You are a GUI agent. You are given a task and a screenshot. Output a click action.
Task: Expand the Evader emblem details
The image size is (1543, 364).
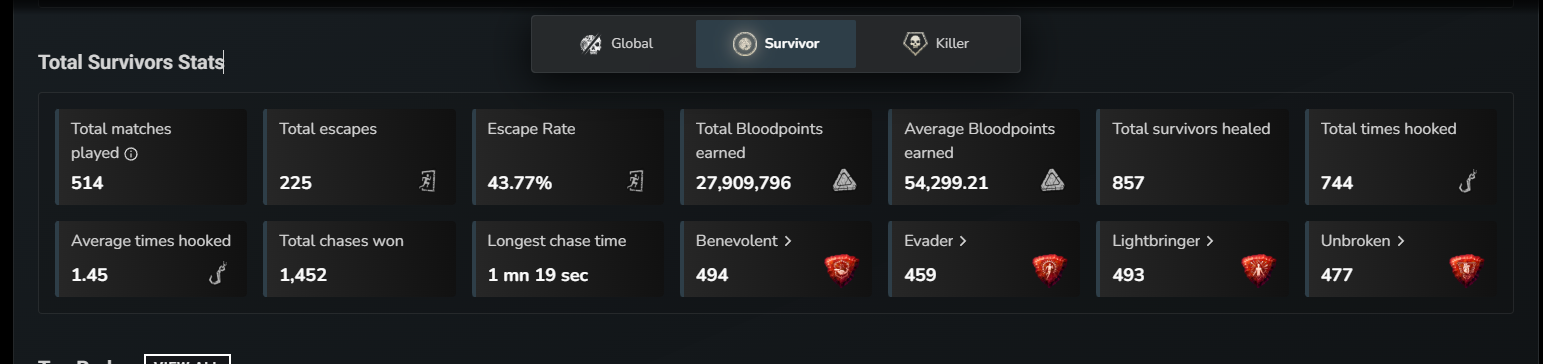tap(935, 241)
